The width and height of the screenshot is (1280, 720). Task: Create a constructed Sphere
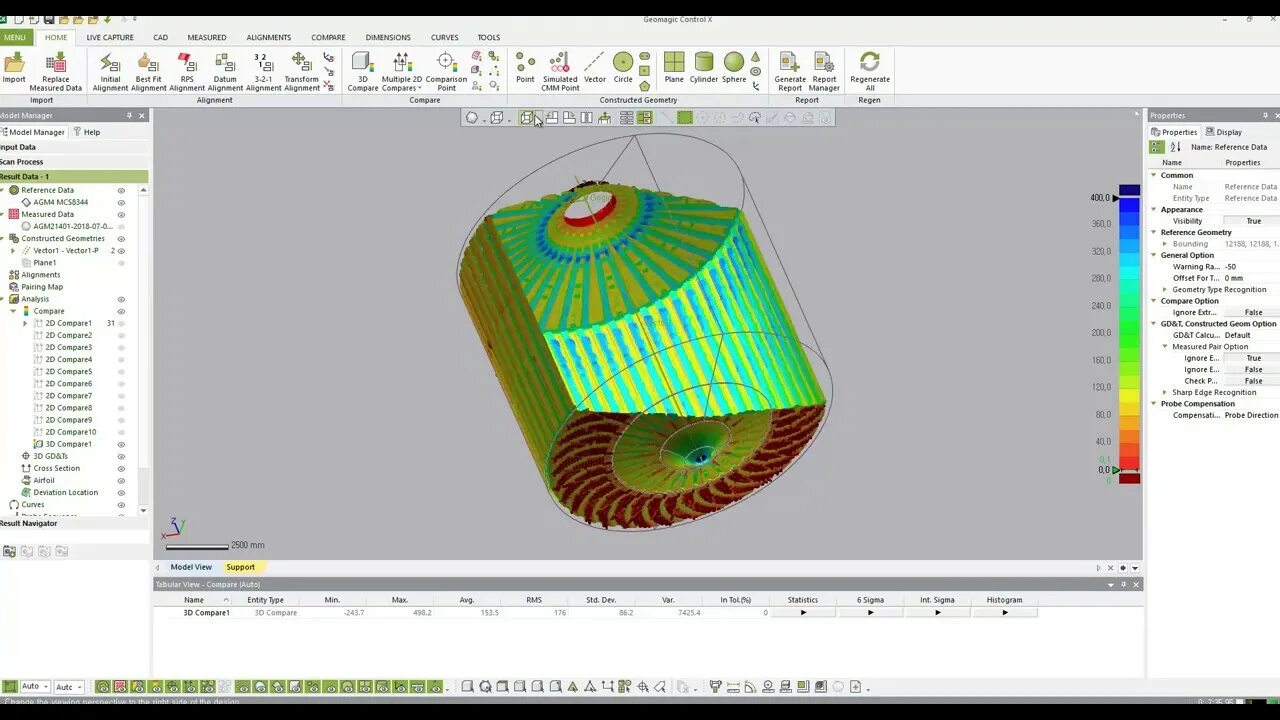click(x=734, y=68)
